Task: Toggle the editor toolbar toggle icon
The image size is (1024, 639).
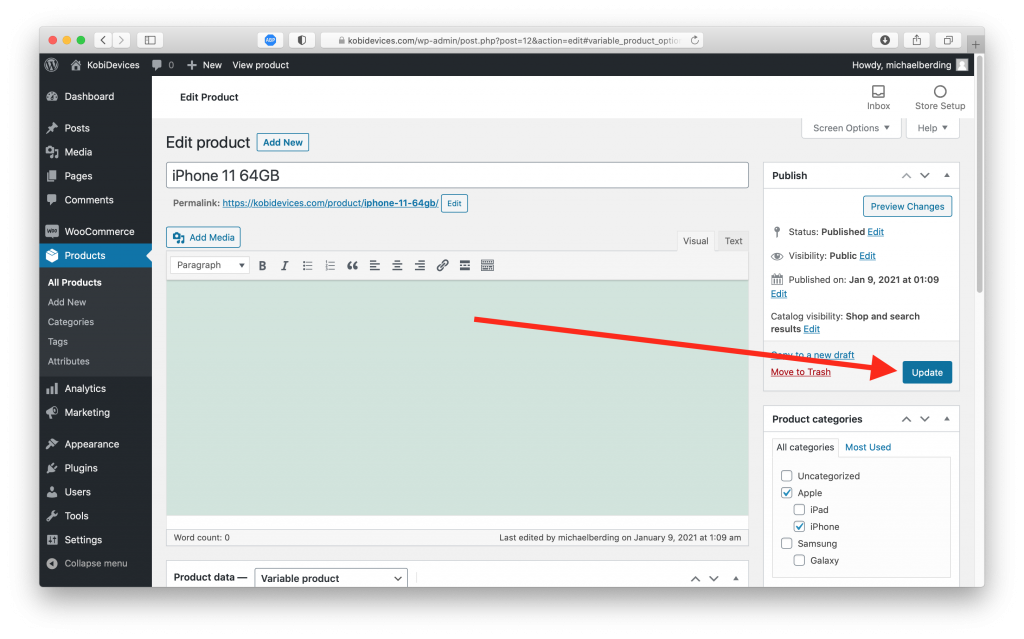Action: (487, 265)
